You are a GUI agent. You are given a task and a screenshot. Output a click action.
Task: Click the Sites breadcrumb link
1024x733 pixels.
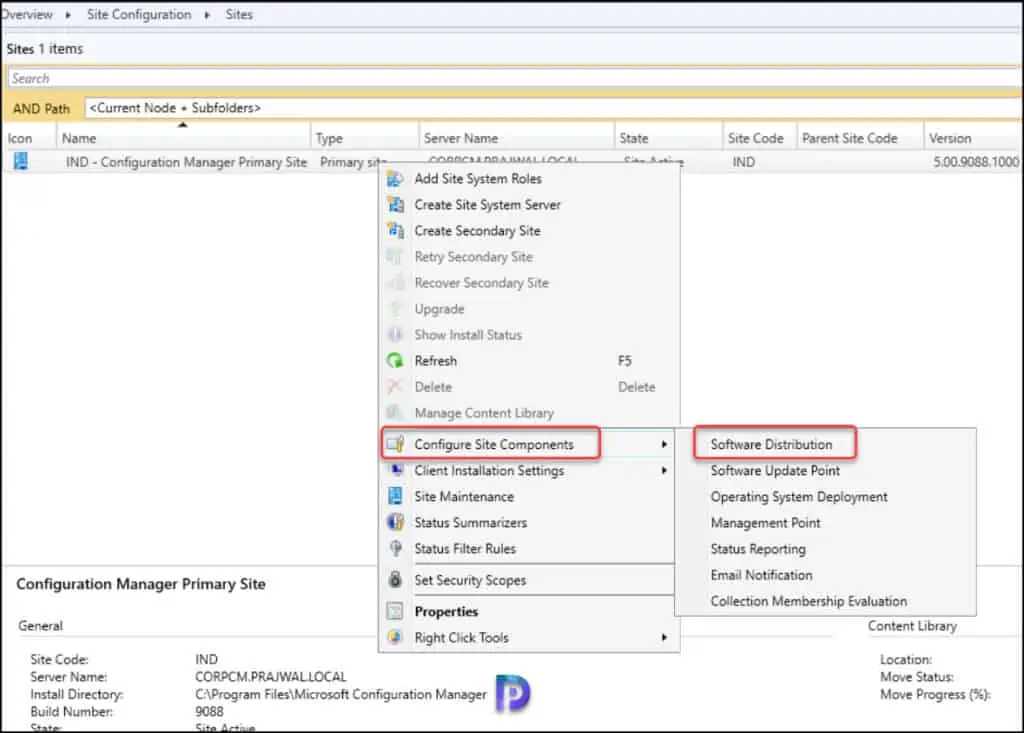[239, 14]
